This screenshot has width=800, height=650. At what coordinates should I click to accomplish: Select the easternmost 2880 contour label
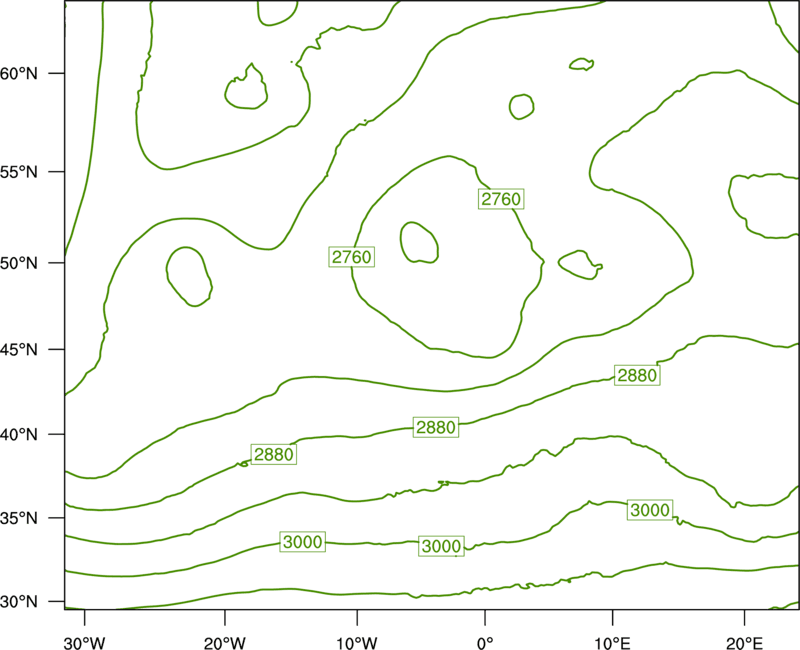coord(637,376)
